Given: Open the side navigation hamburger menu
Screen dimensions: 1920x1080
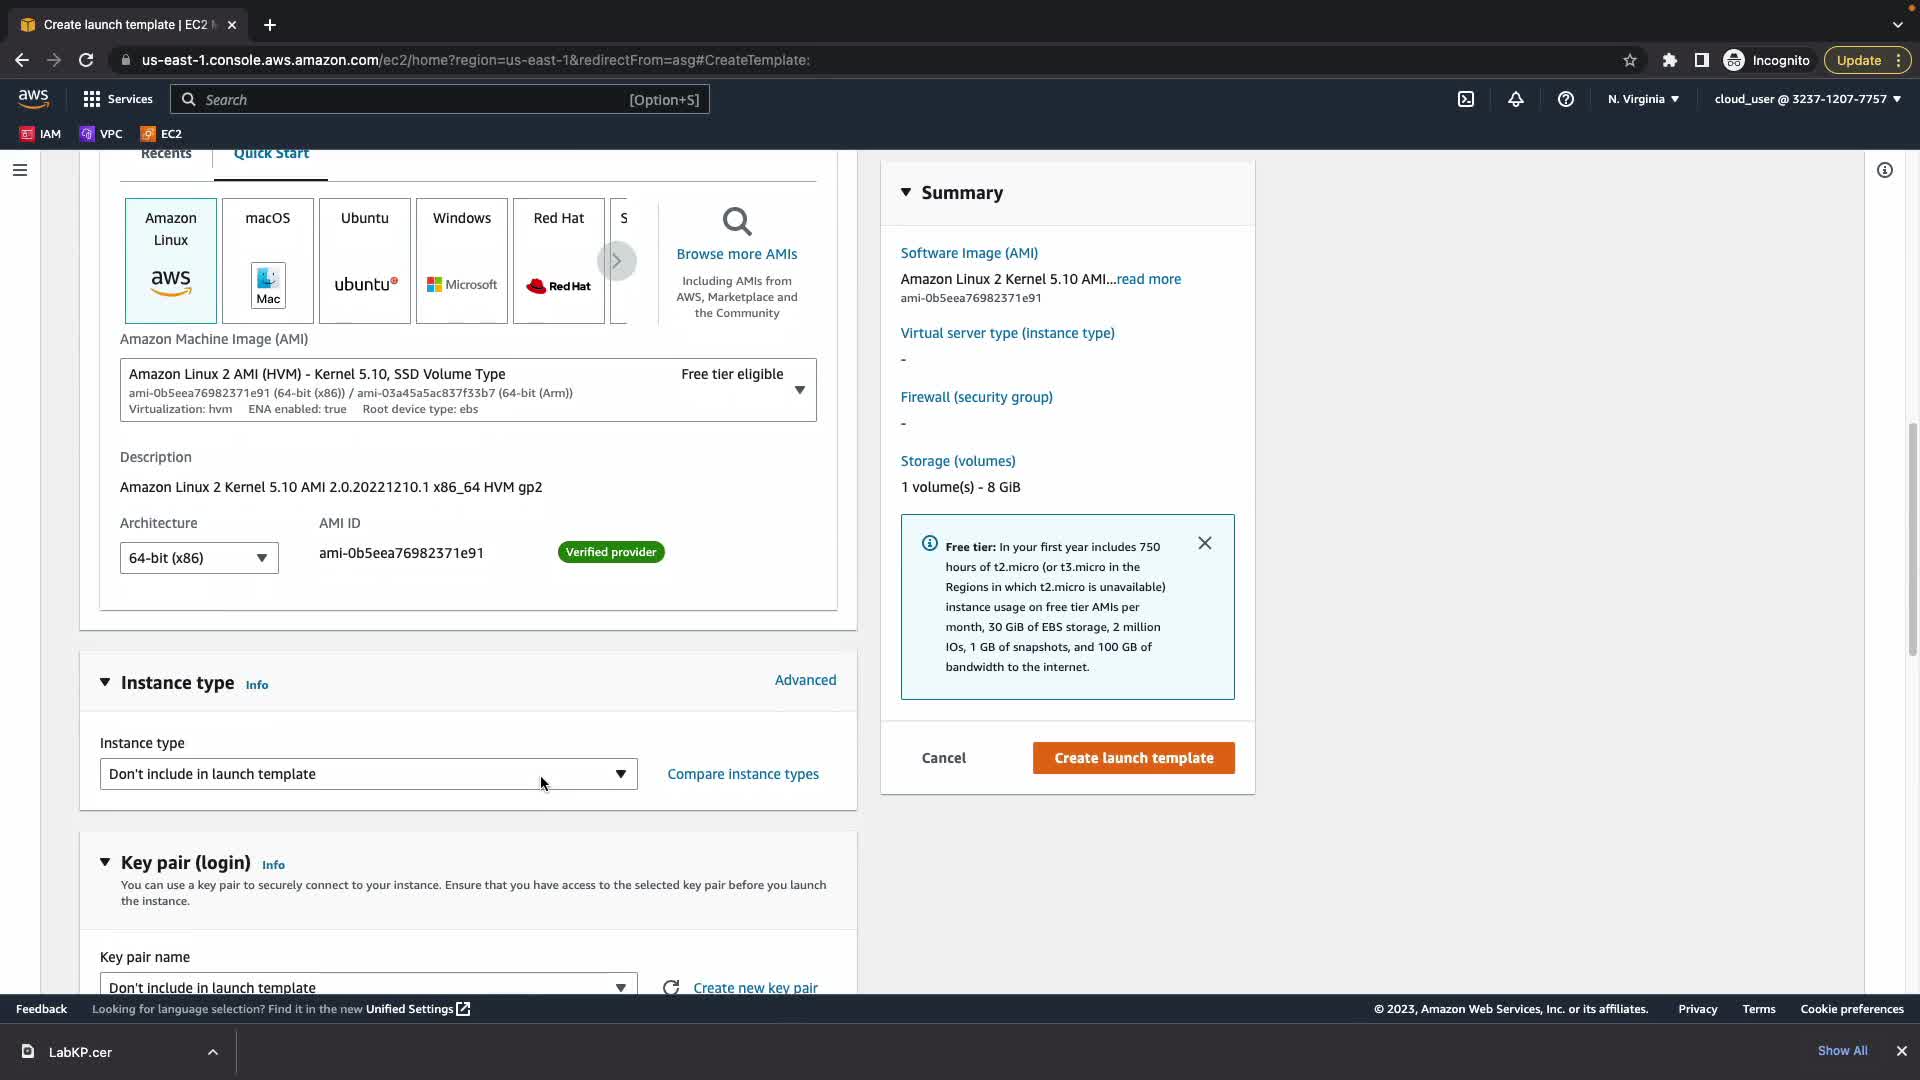Looking at the screenshot, I should click(19, 170).
